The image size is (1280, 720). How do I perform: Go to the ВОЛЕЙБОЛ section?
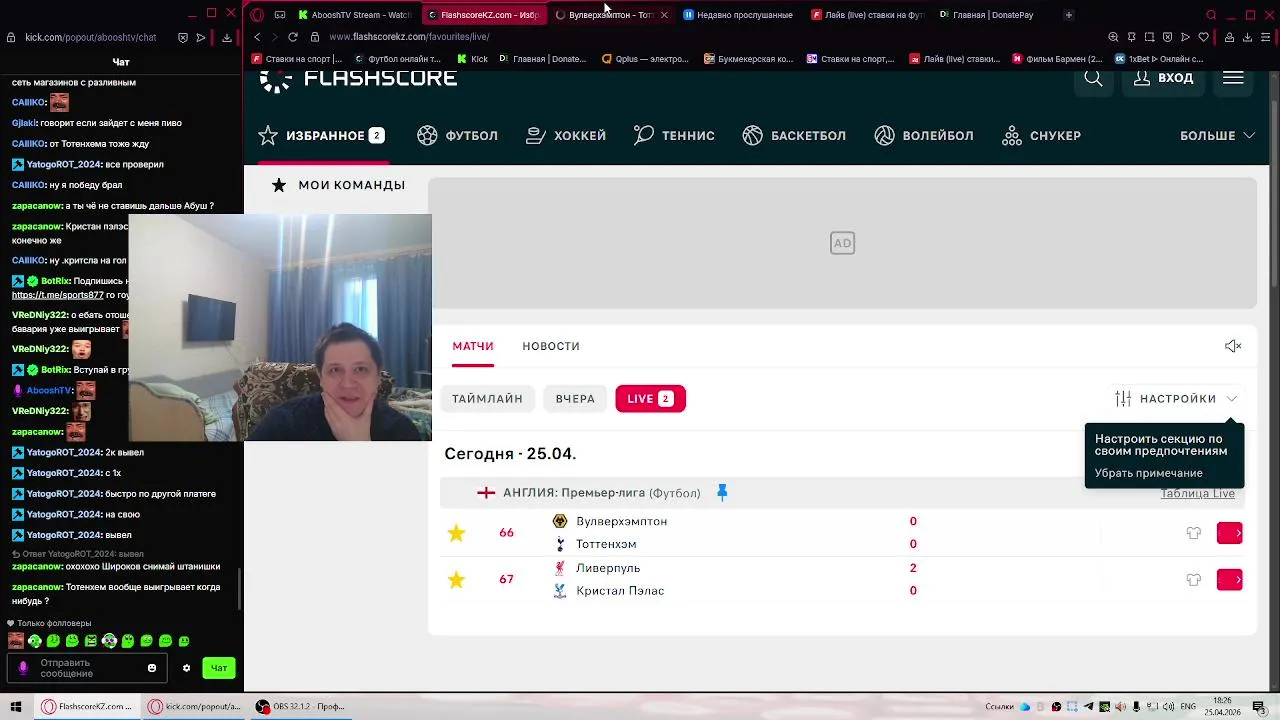click(x=923, y=136)
